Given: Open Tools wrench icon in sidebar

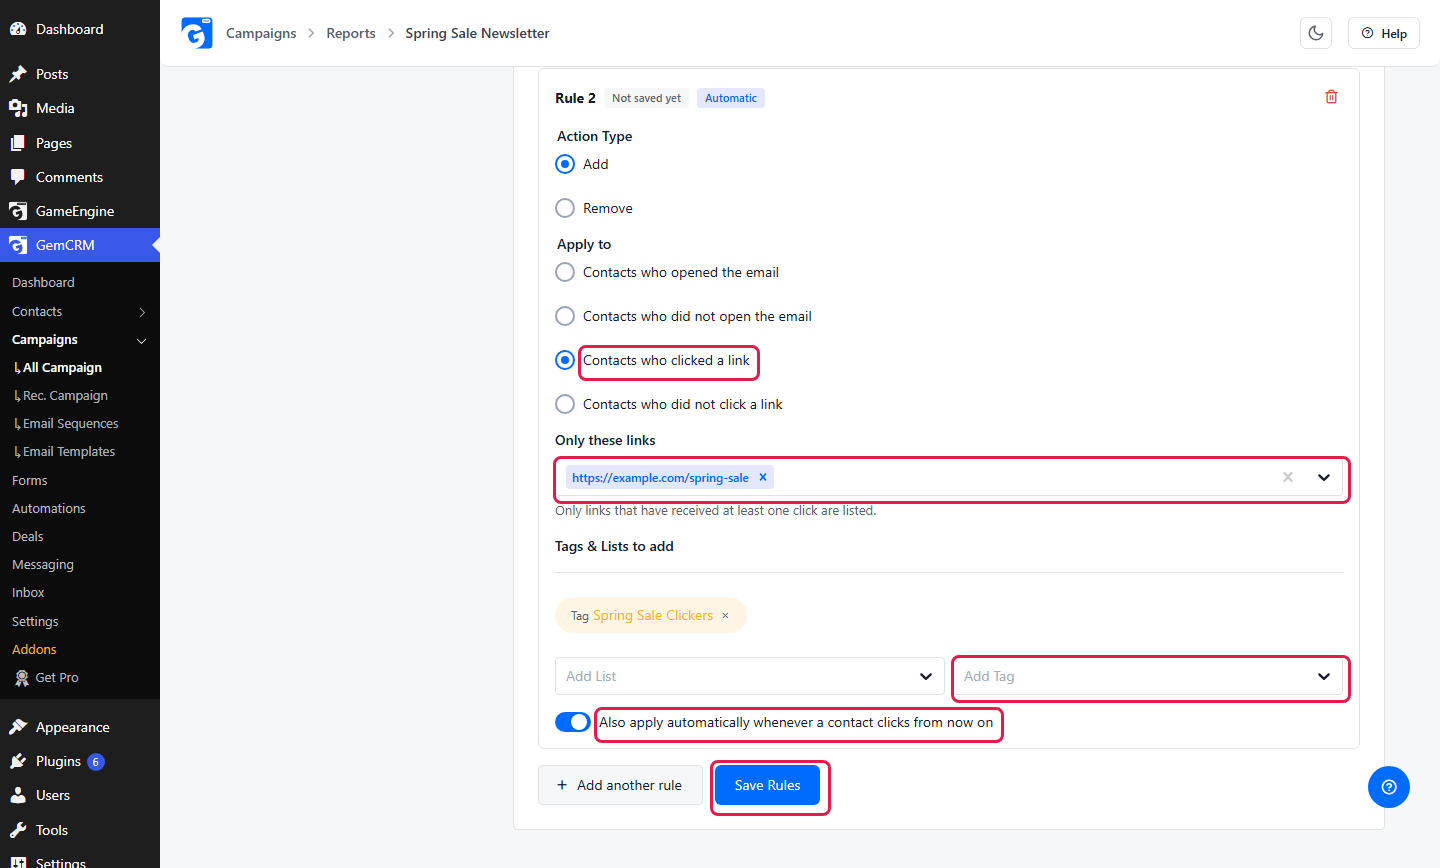Looking at the screenshot, I should click(18, 830).
